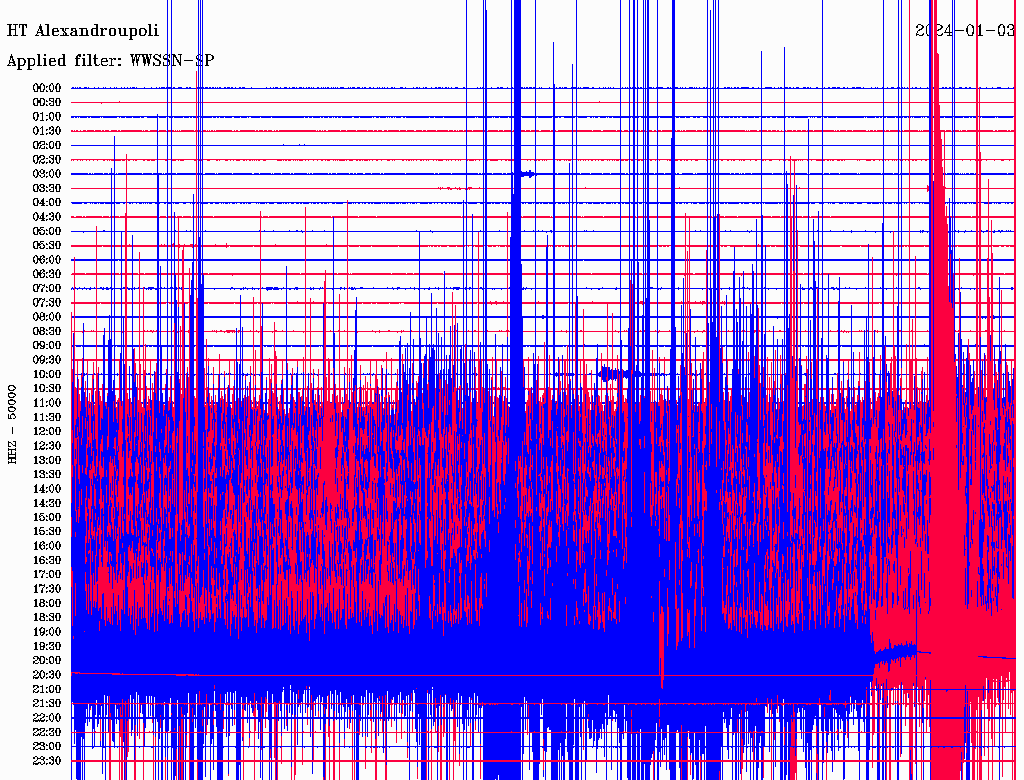Screen dimensions: 1024x780
Task: Click the 07:30 time label
Action: [x=47, y=303]
